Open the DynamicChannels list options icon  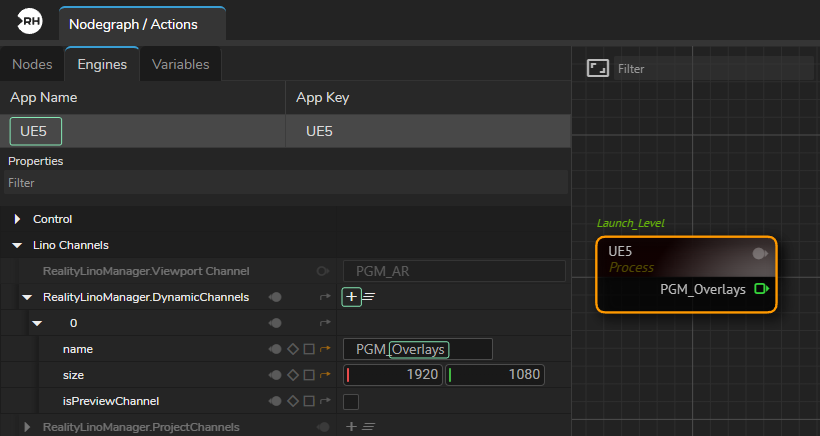369,297
